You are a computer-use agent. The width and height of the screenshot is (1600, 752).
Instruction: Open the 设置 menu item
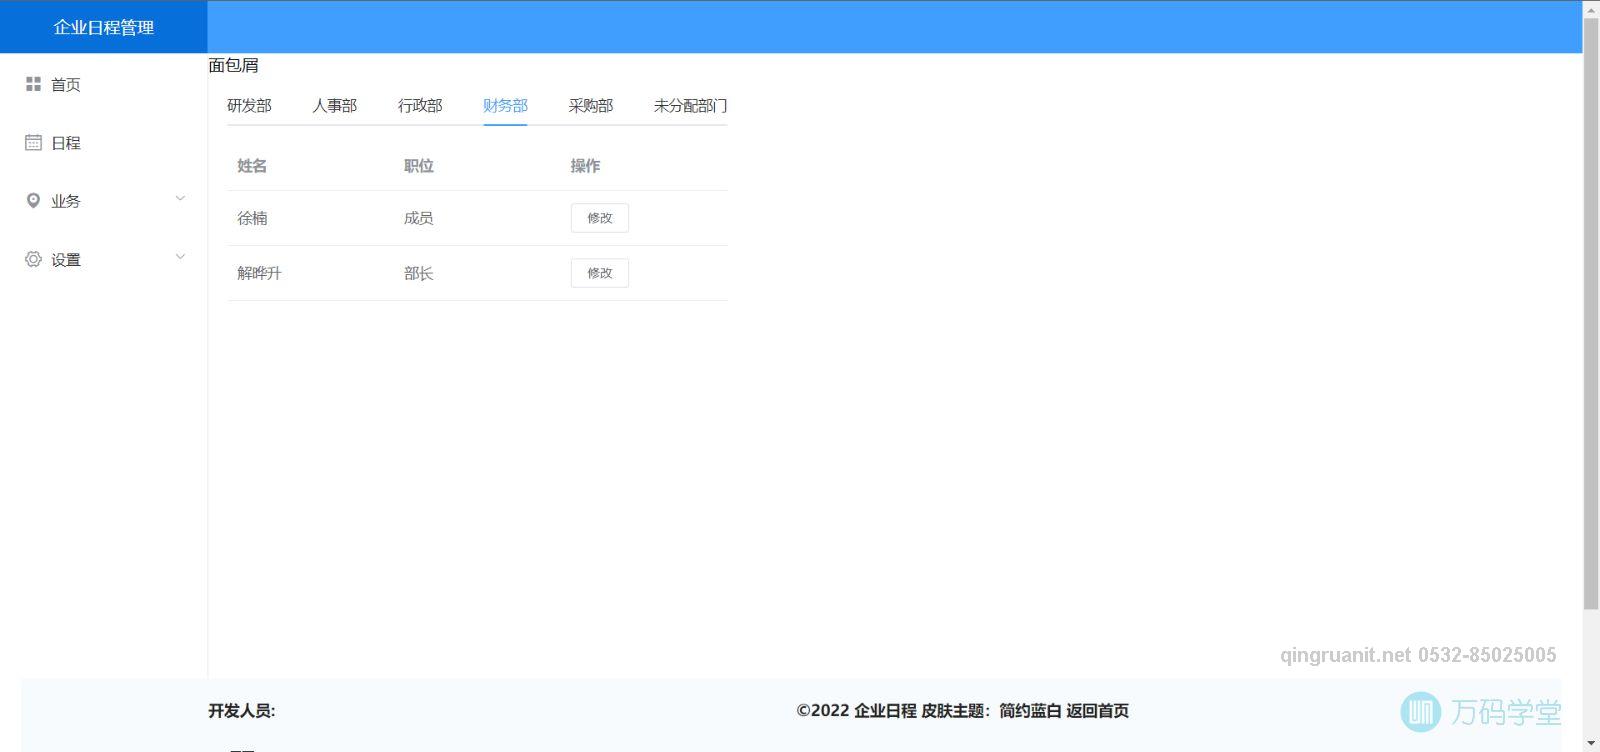104,259
